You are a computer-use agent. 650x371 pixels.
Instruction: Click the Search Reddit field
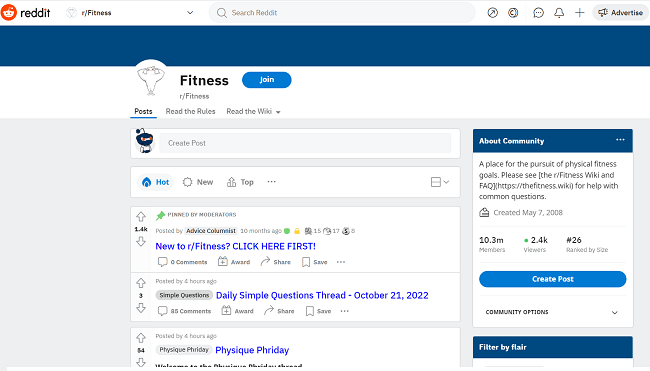coord(342,13)
